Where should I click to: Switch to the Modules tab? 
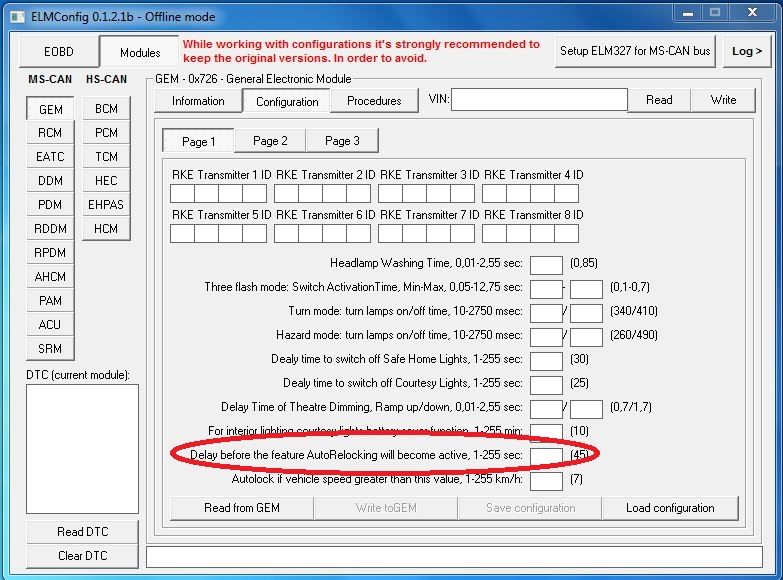tap(140, 52)
